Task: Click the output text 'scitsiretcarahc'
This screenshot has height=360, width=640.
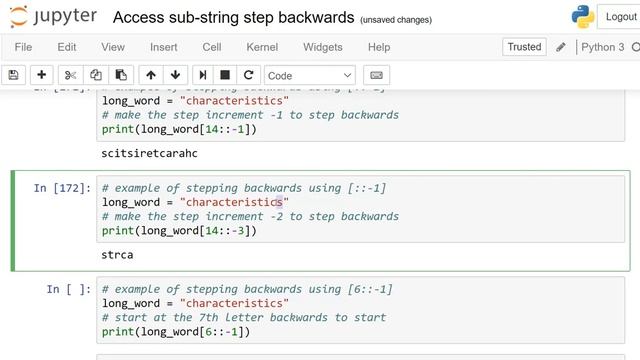Action: [x=149, y=153]
